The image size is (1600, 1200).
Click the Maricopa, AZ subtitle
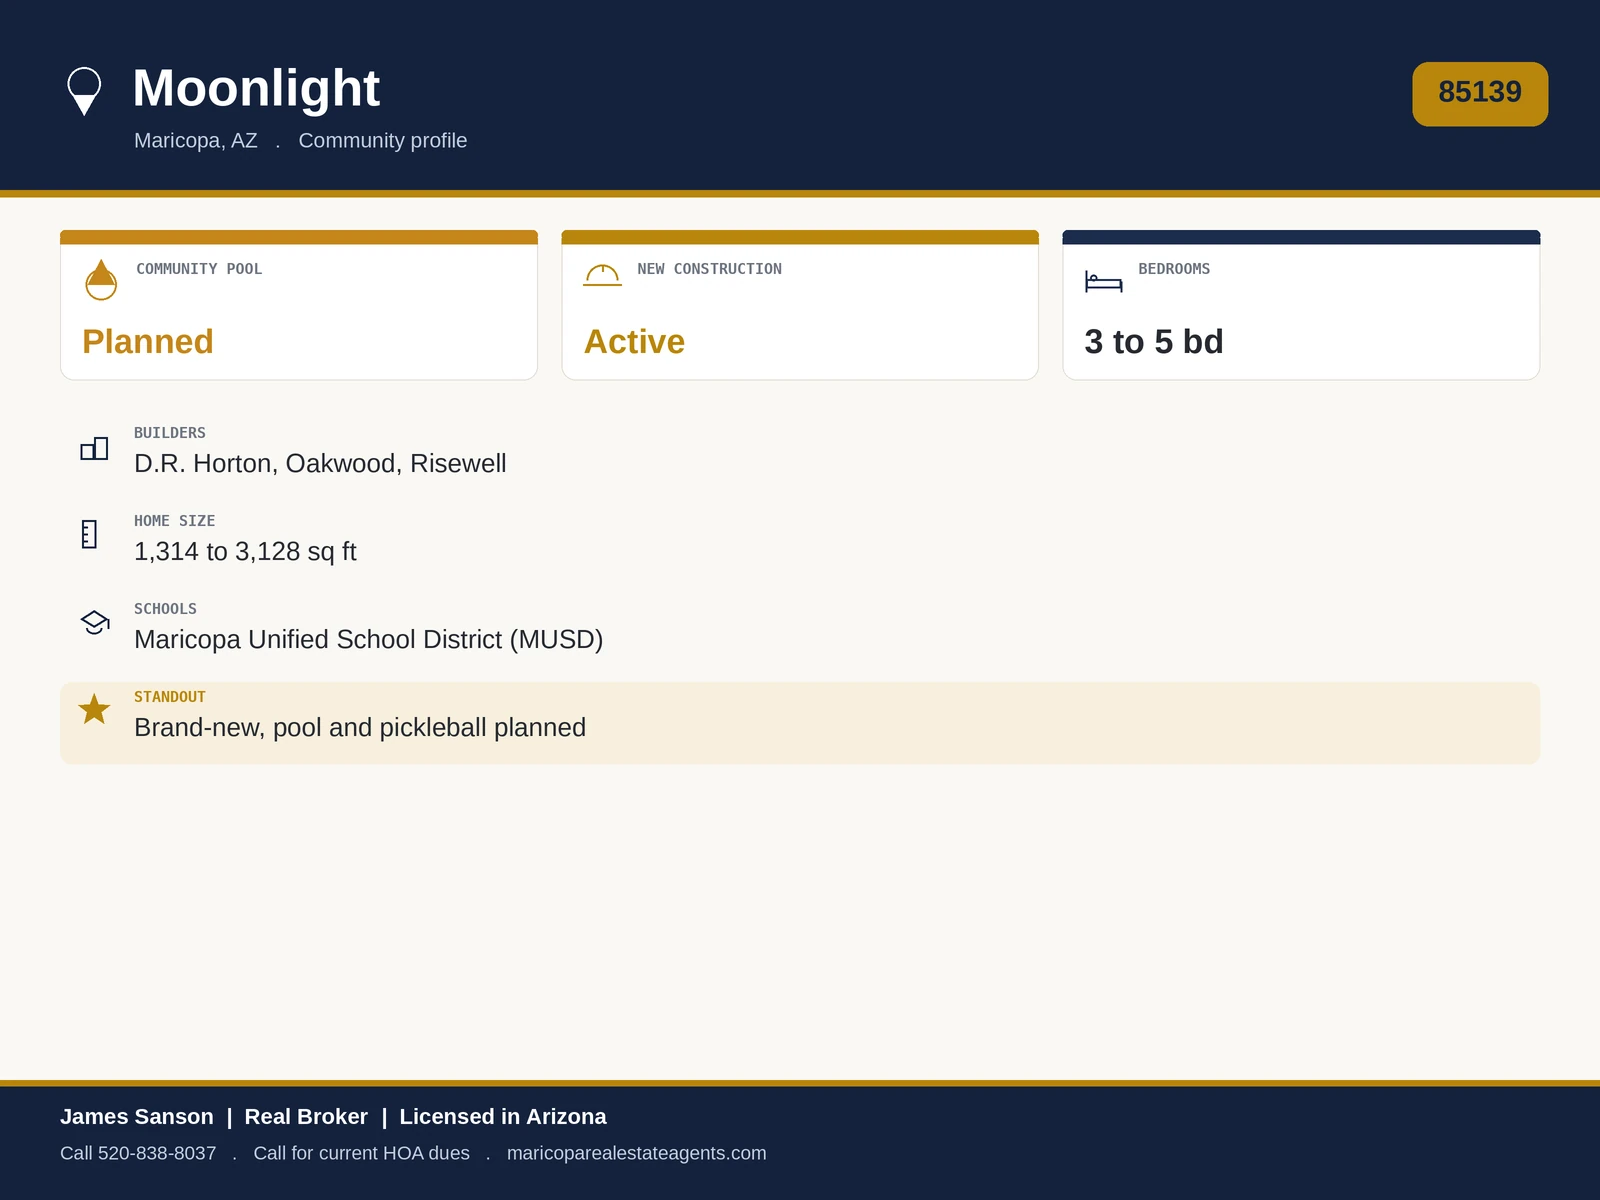[196, 141]
